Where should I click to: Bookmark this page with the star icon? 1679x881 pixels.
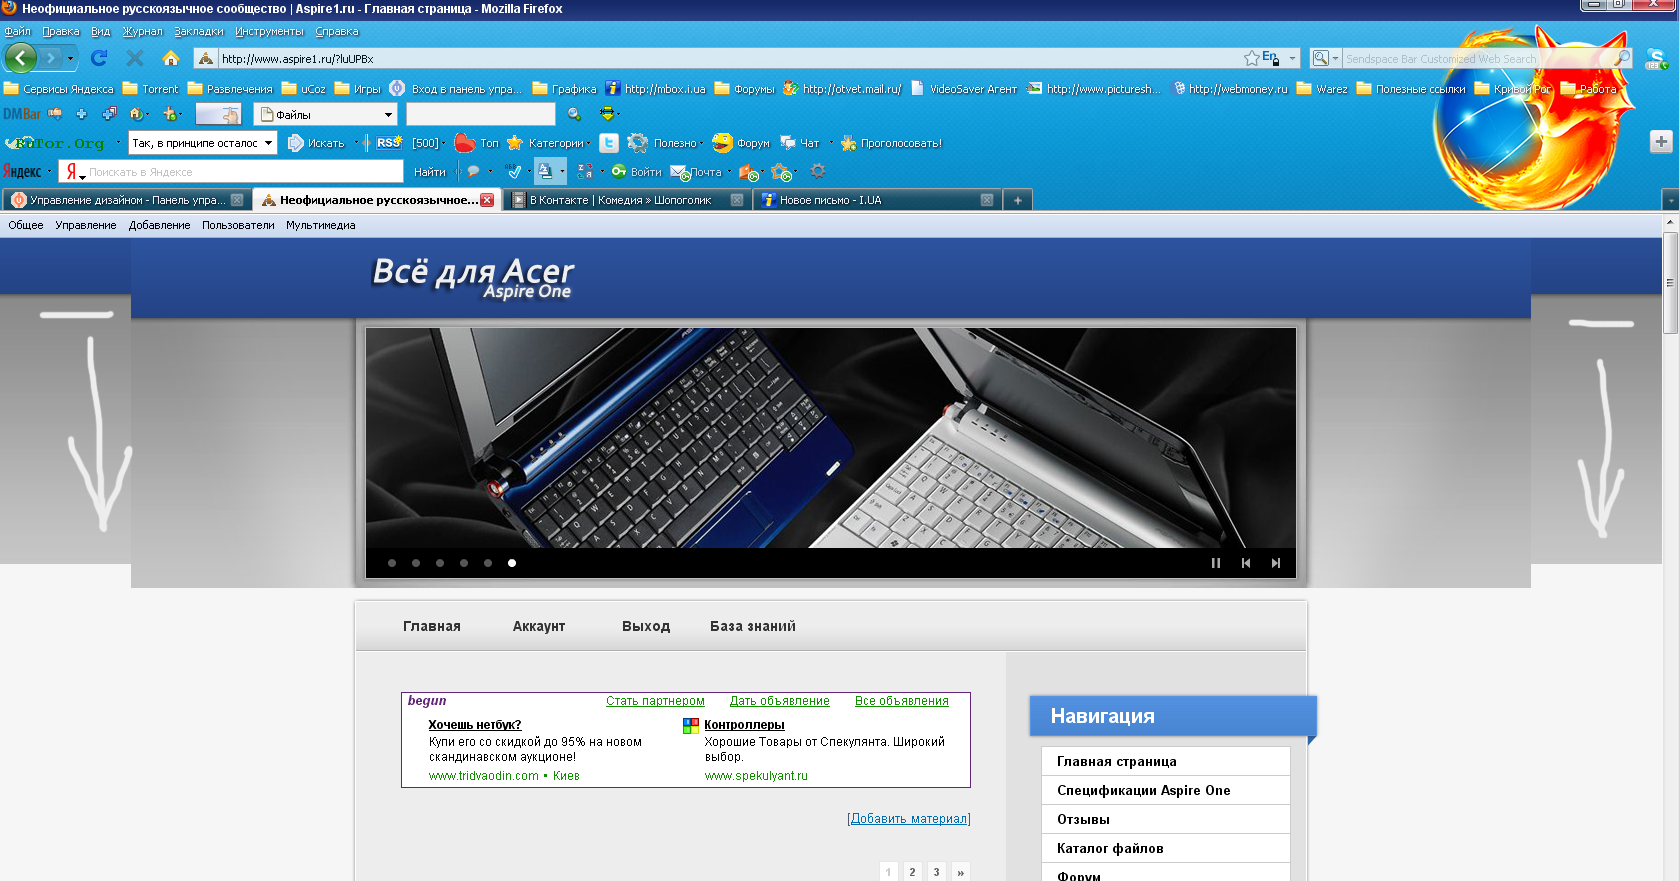coord(1251,58)
